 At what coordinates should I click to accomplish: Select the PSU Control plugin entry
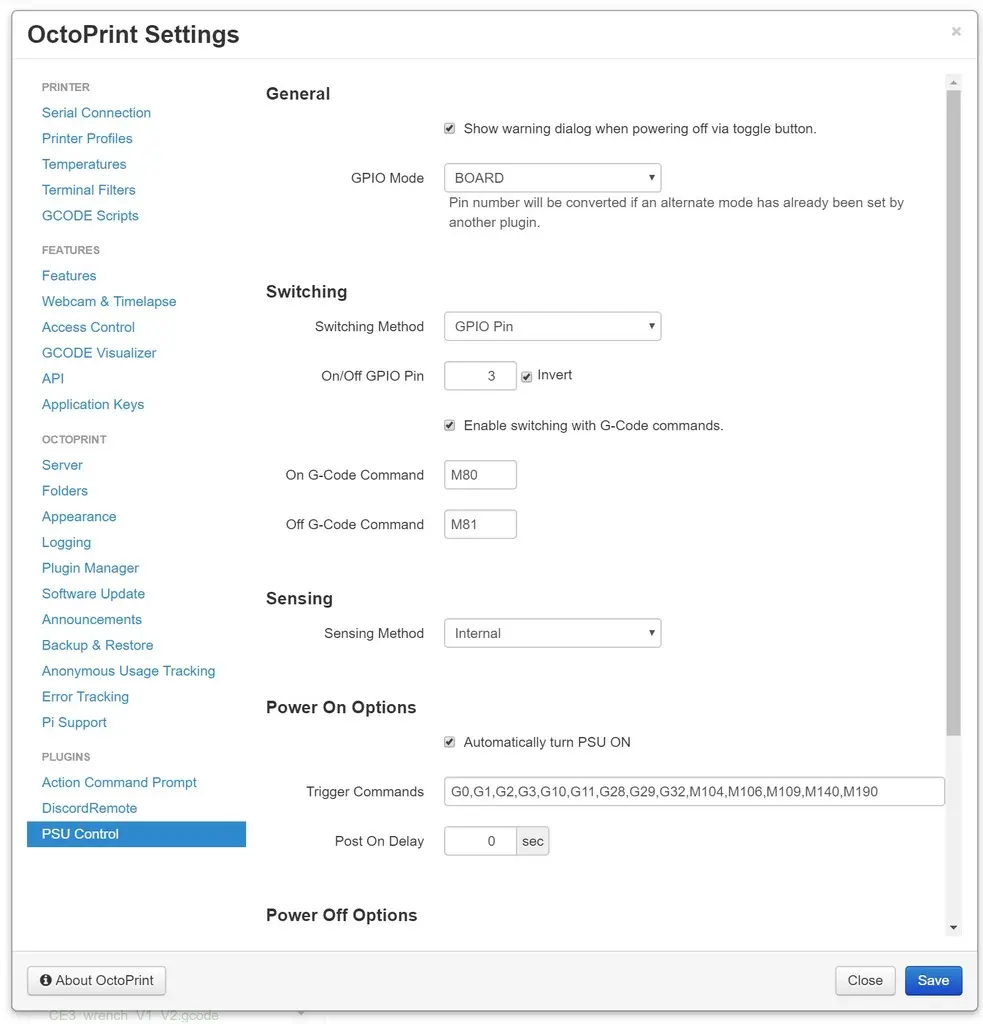point(137,834)
